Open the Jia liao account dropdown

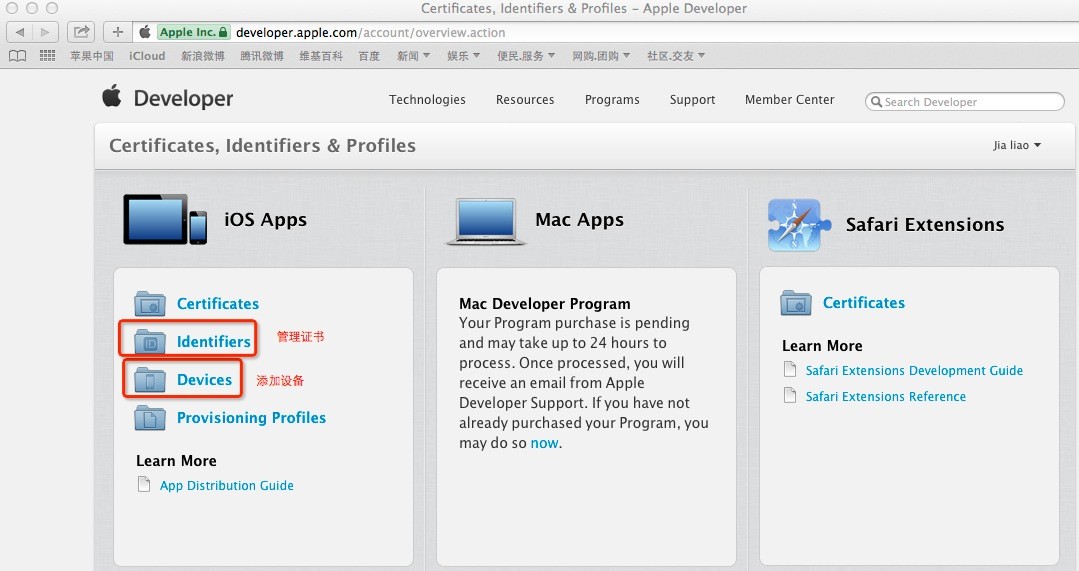pyautogui.click(x=1016, y=145)
